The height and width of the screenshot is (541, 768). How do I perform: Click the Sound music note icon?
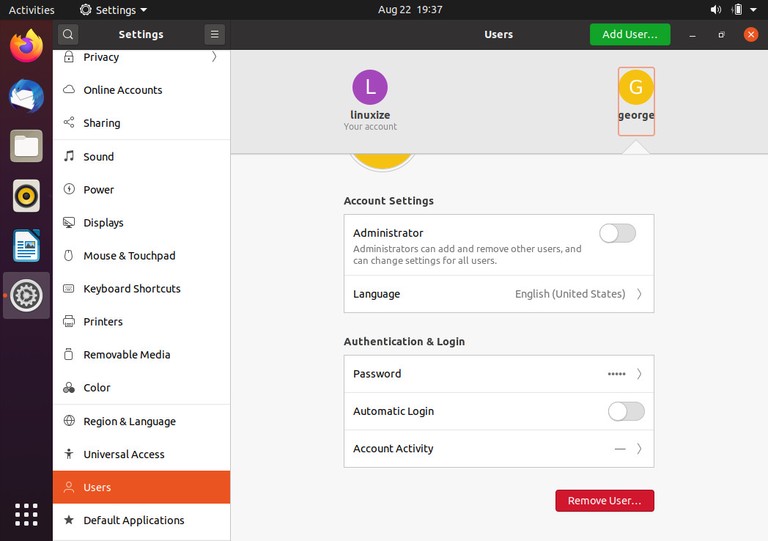(69, 156)
